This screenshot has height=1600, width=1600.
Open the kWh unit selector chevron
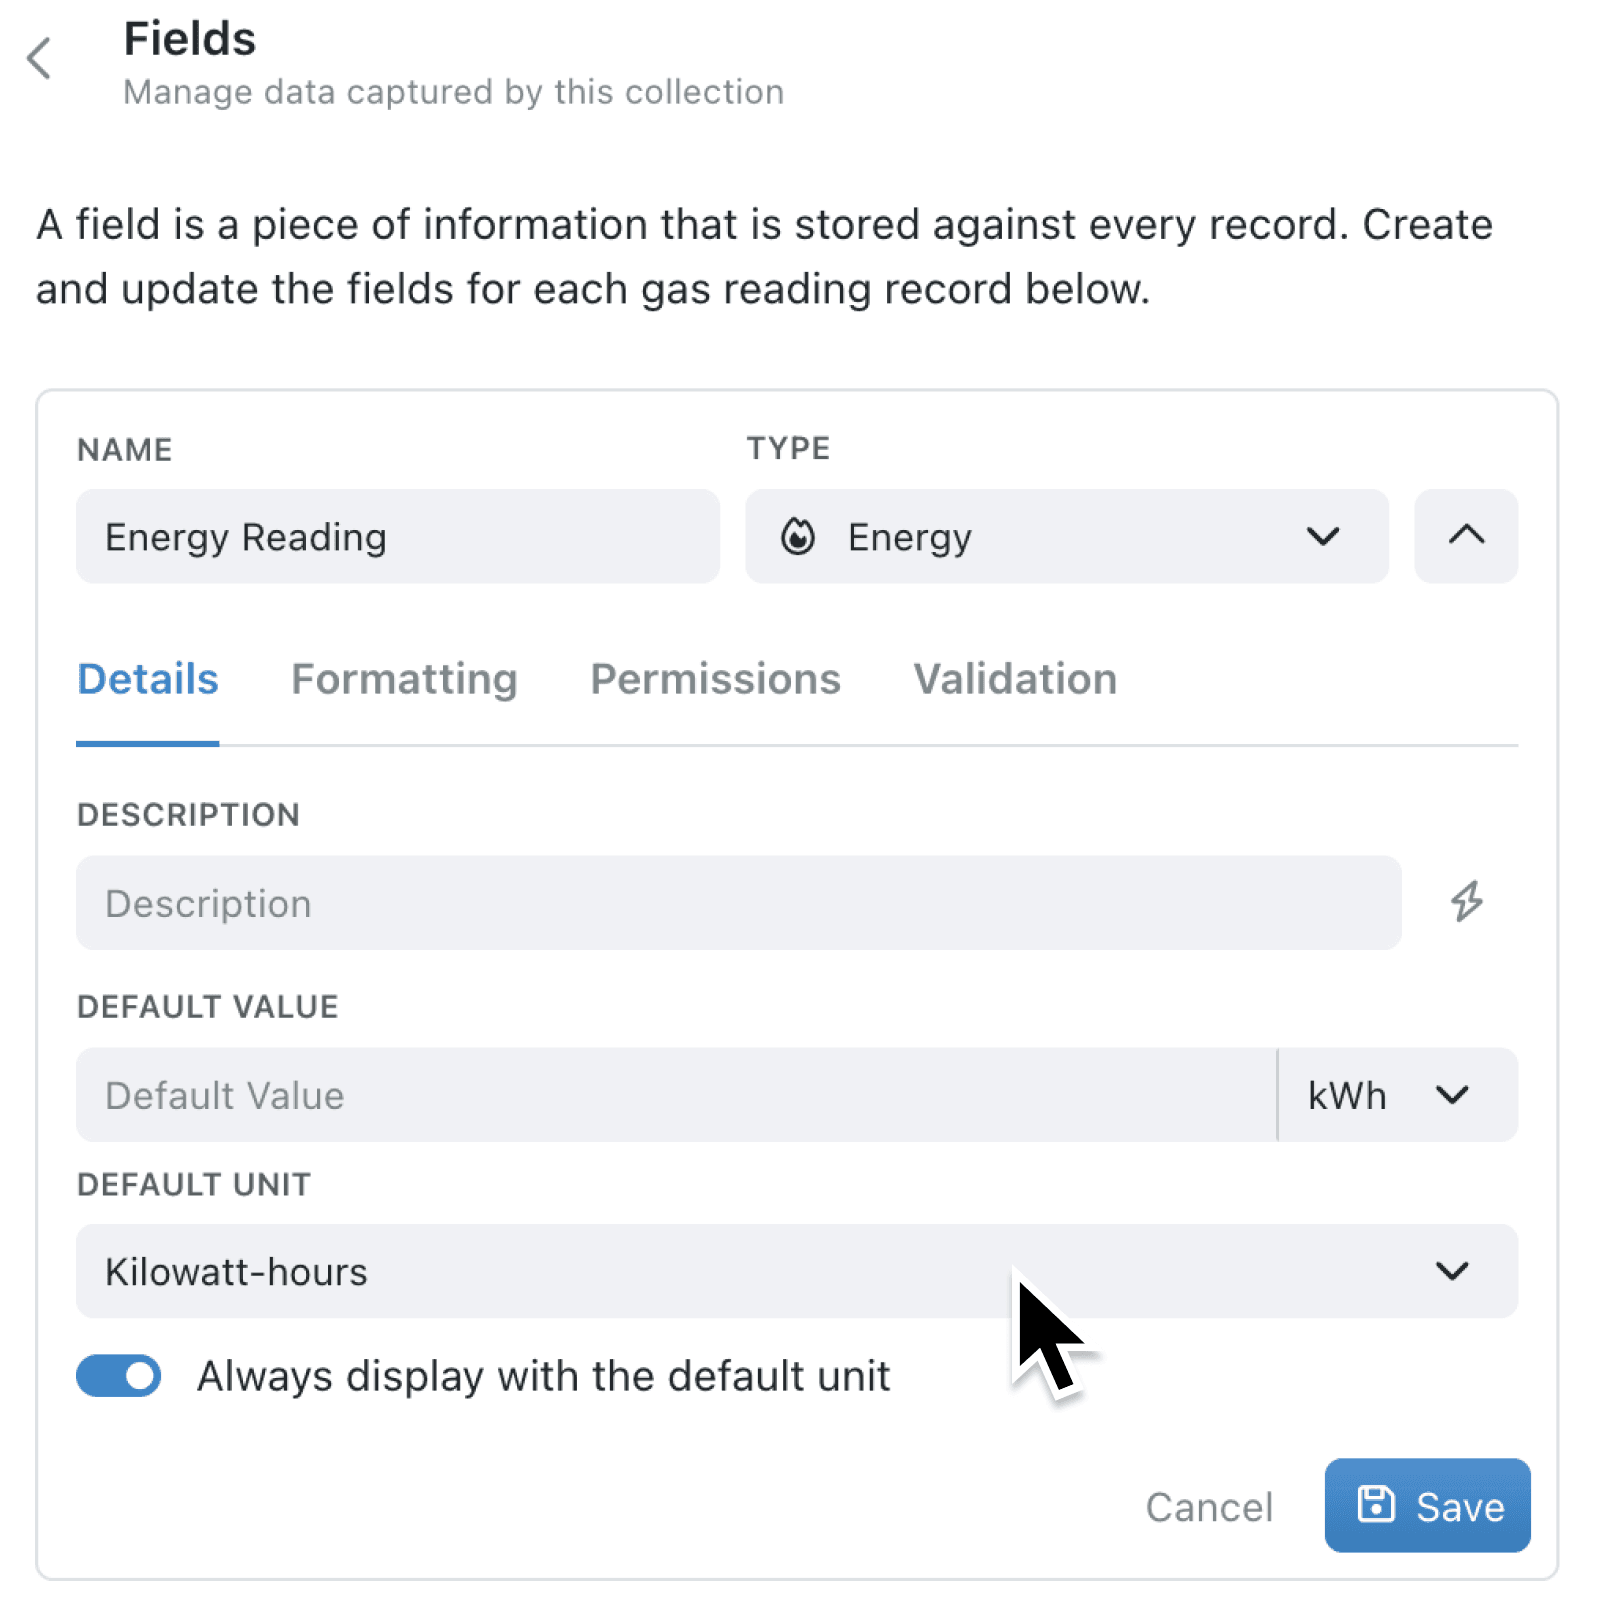pos(1453,1095)
